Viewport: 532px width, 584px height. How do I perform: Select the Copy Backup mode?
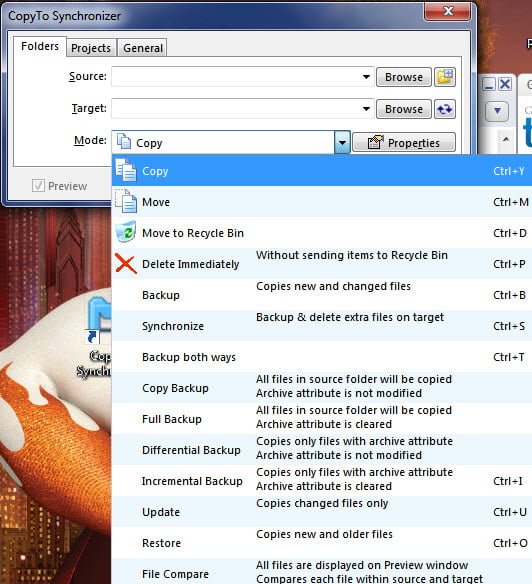[322, 388]
